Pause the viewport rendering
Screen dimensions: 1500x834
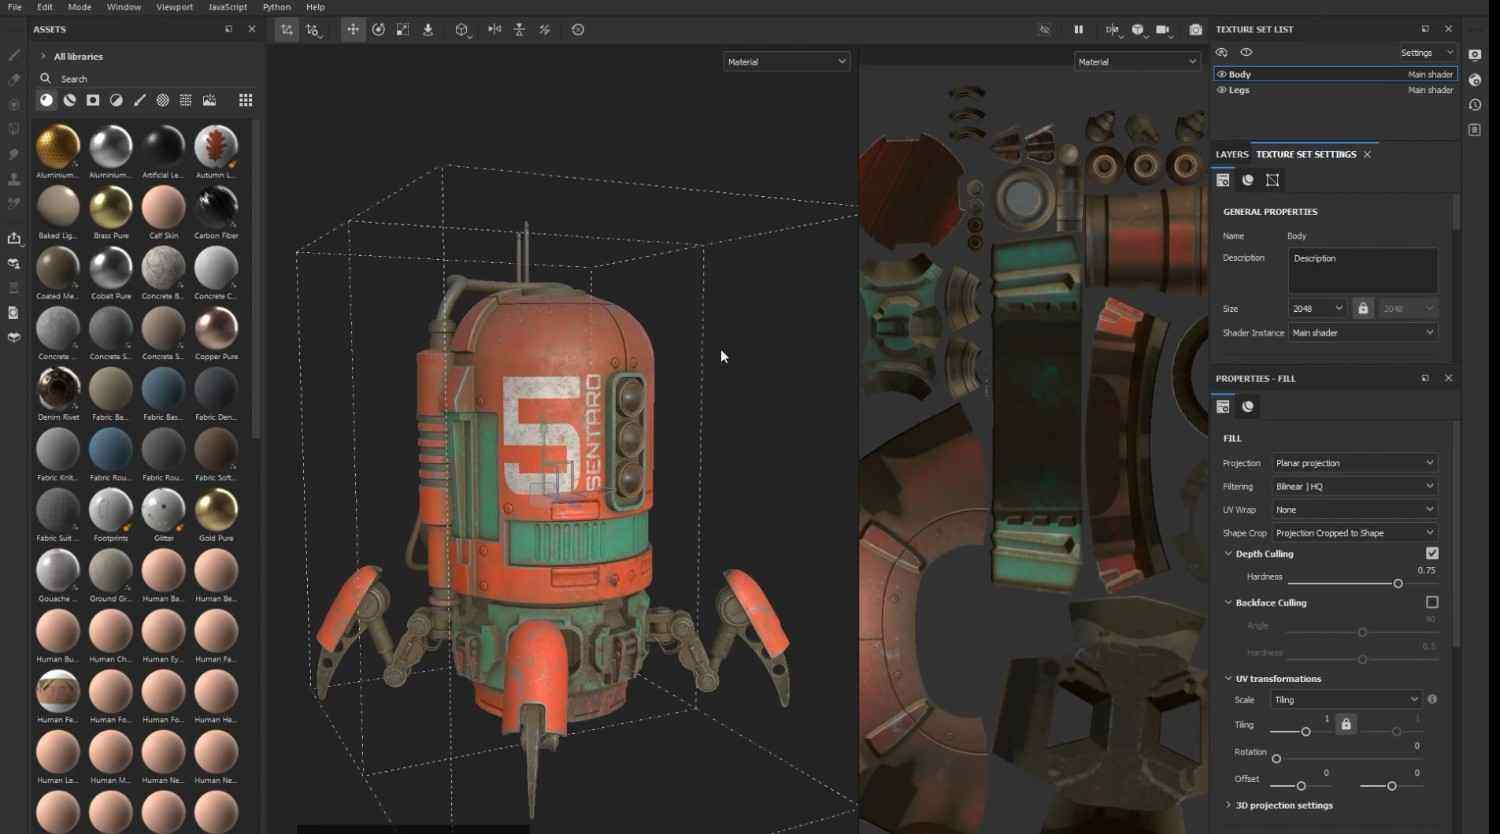[1078, 30]
